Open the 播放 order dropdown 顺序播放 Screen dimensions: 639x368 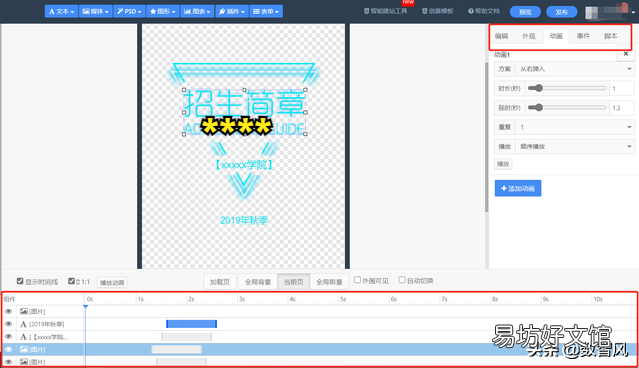(x=575, y=146)
